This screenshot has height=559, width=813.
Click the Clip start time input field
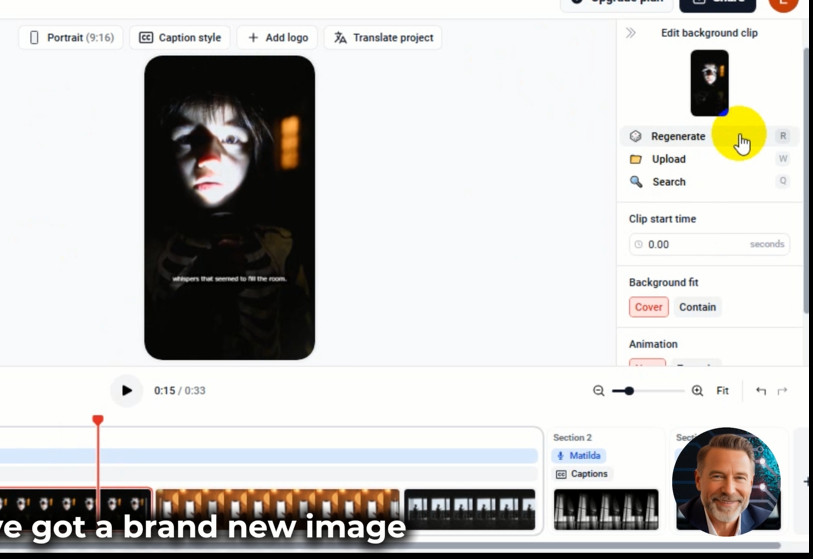[709, 244]
